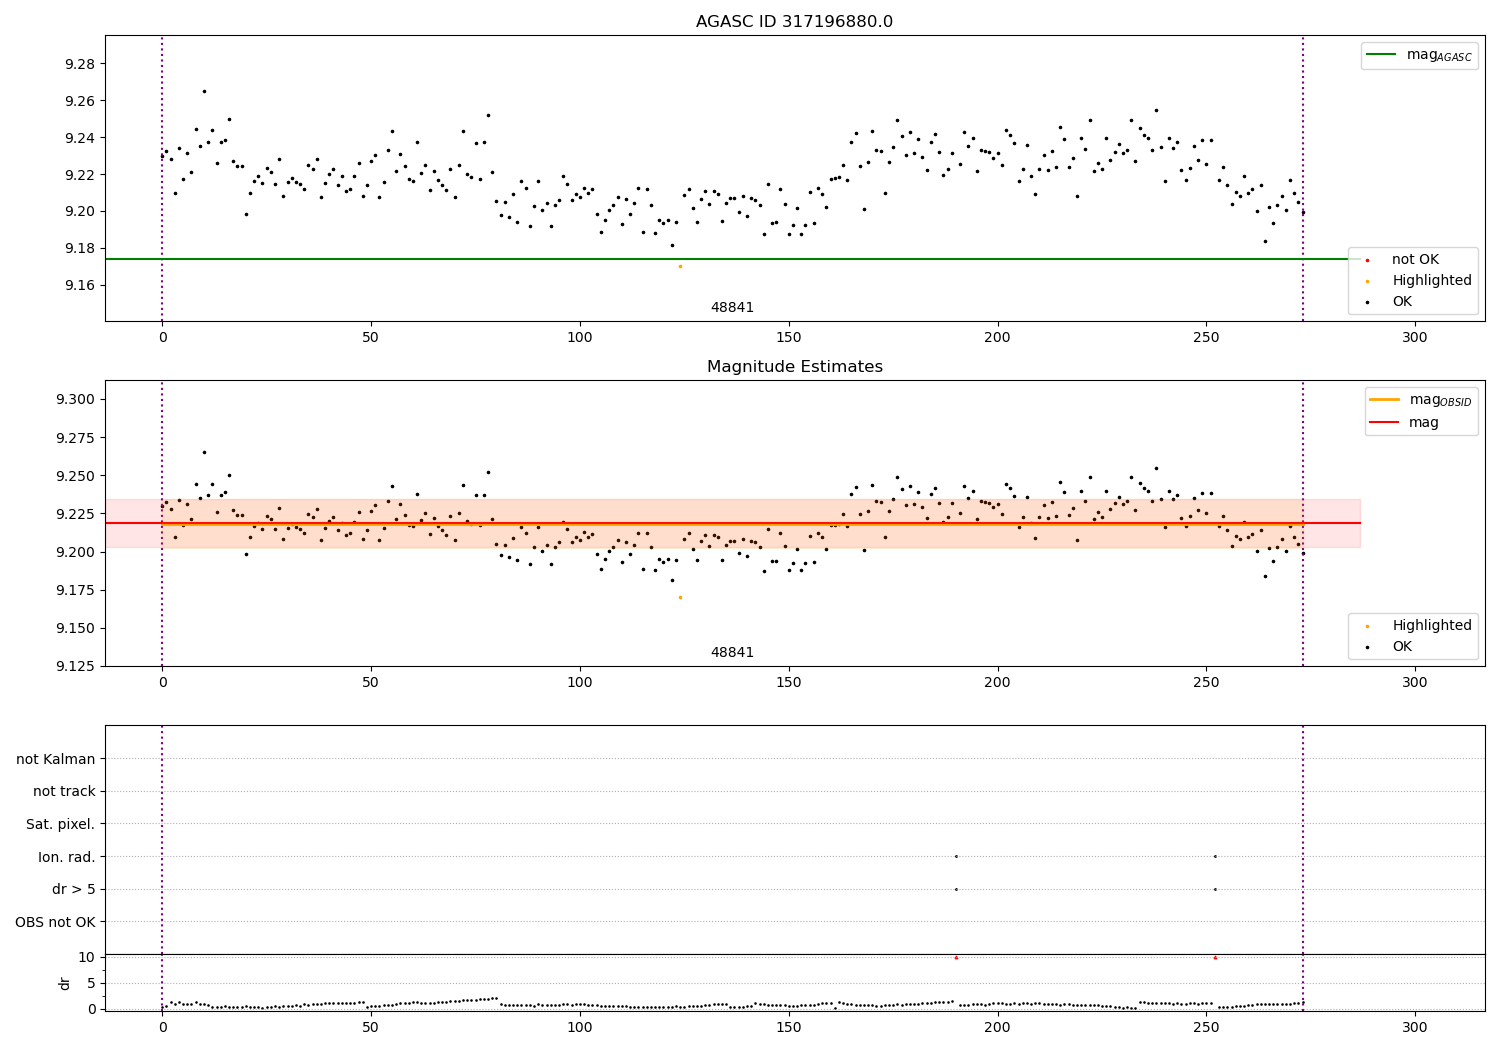
Task: Select the 'not Kalman' y-axis label
Action: 56,760
